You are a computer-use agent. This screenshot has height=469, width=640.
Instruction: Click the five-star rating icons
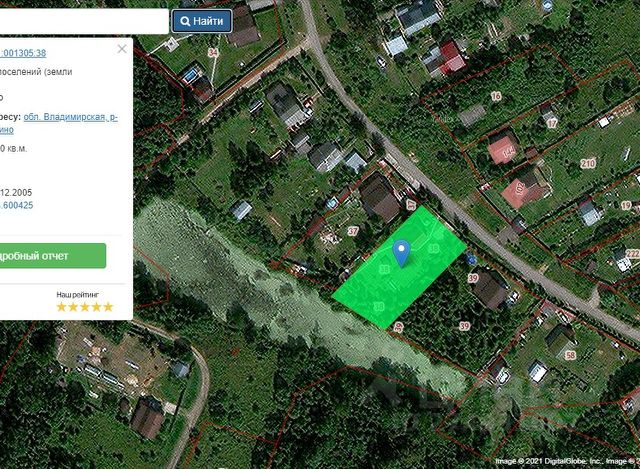click(x=84, y=307)
